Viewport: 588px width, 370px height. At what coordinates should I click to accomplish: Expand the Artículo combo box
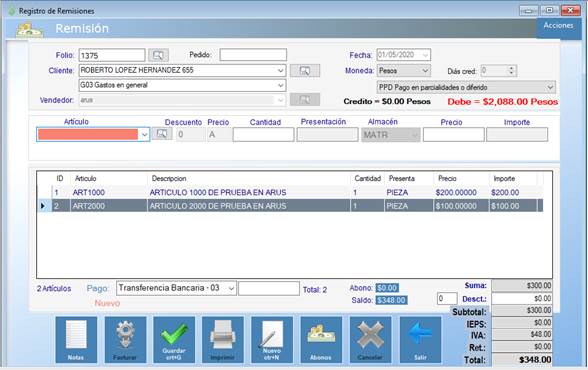[144, 135]
